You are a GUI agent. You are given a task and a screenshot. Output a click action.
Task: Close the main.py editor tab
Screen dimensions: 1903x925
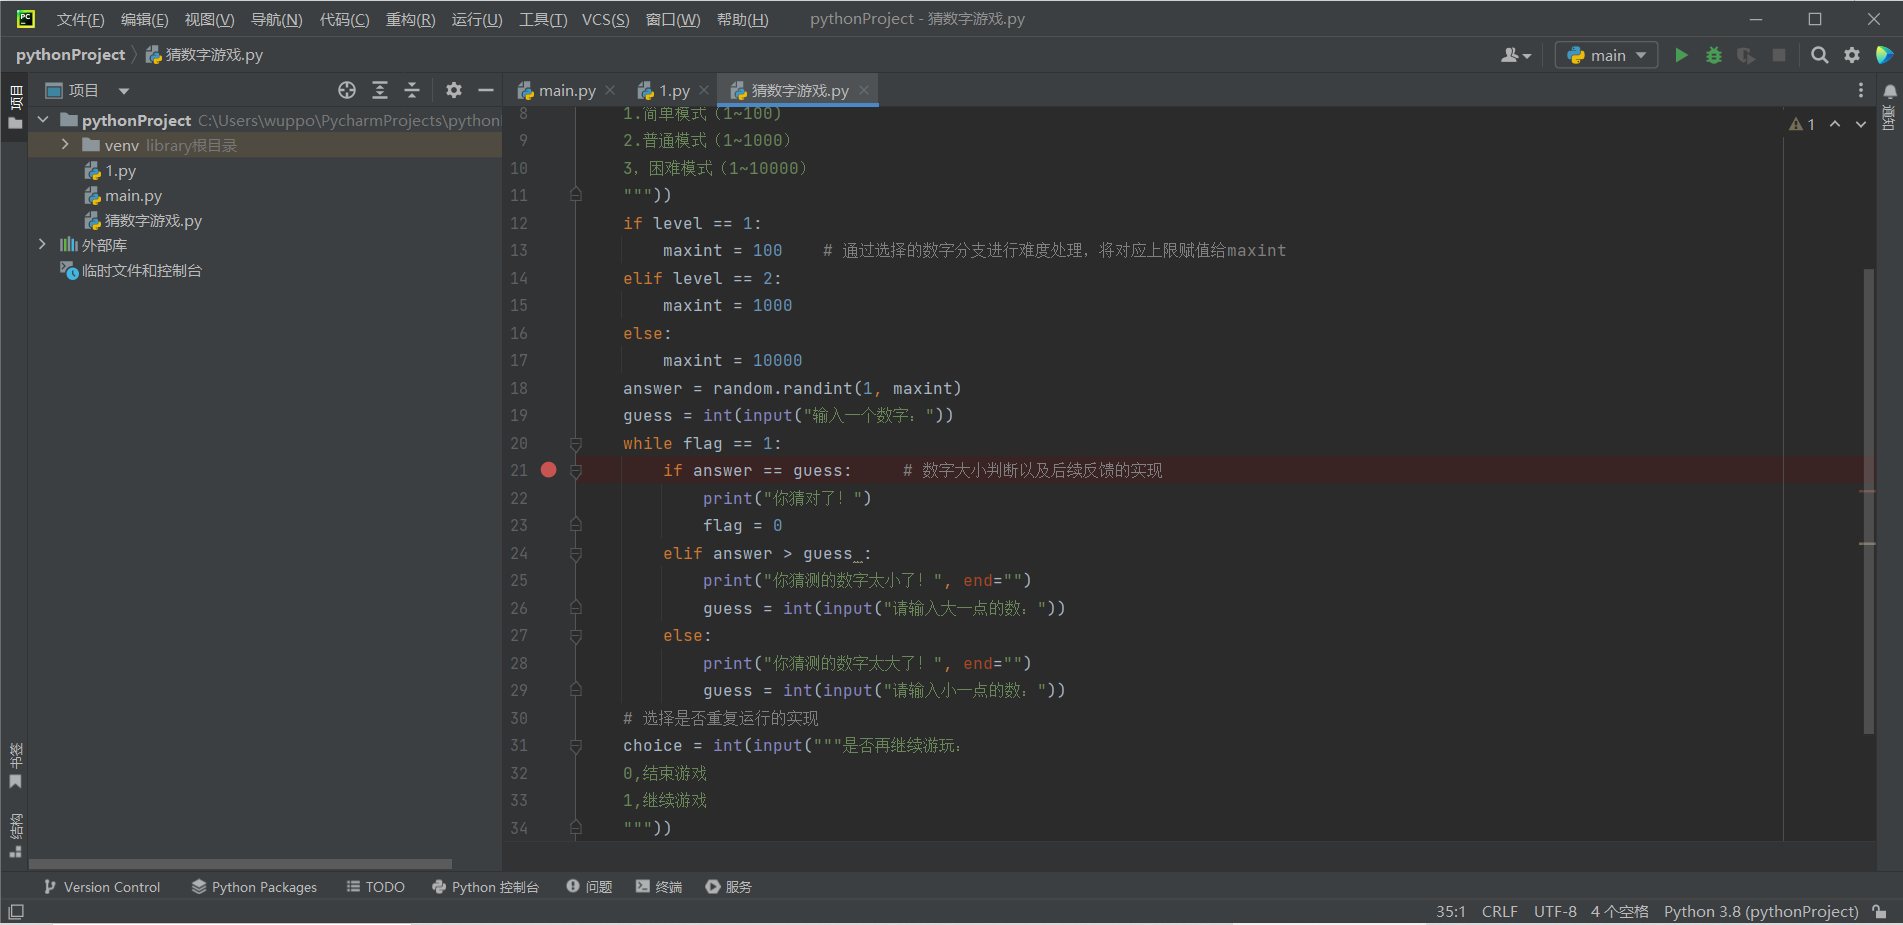(x=610, y=90)
